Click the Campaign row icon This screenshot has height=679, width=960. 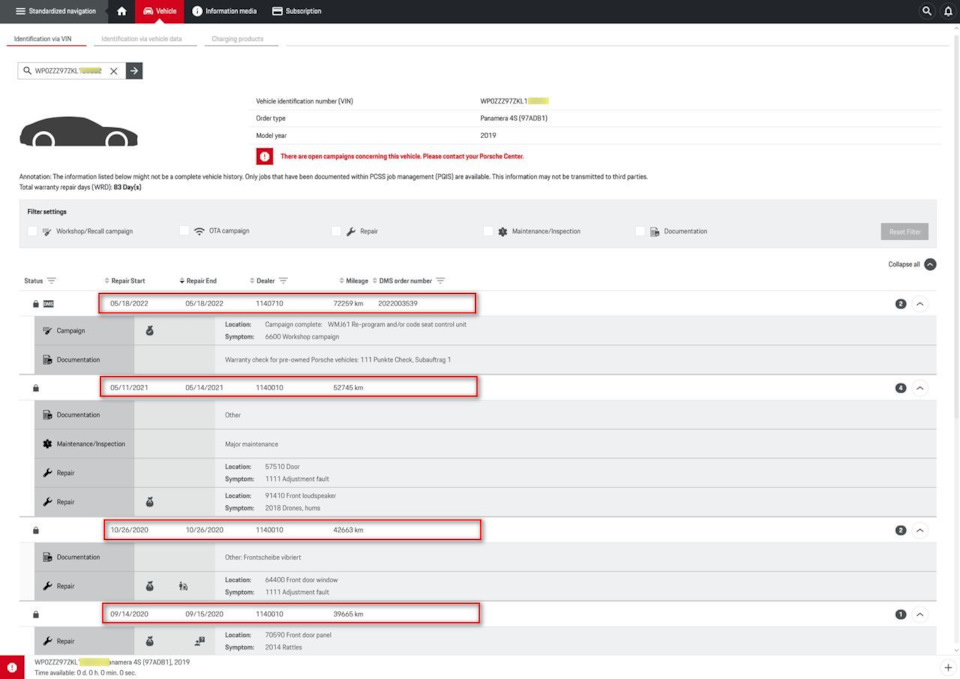click(47, 331)
